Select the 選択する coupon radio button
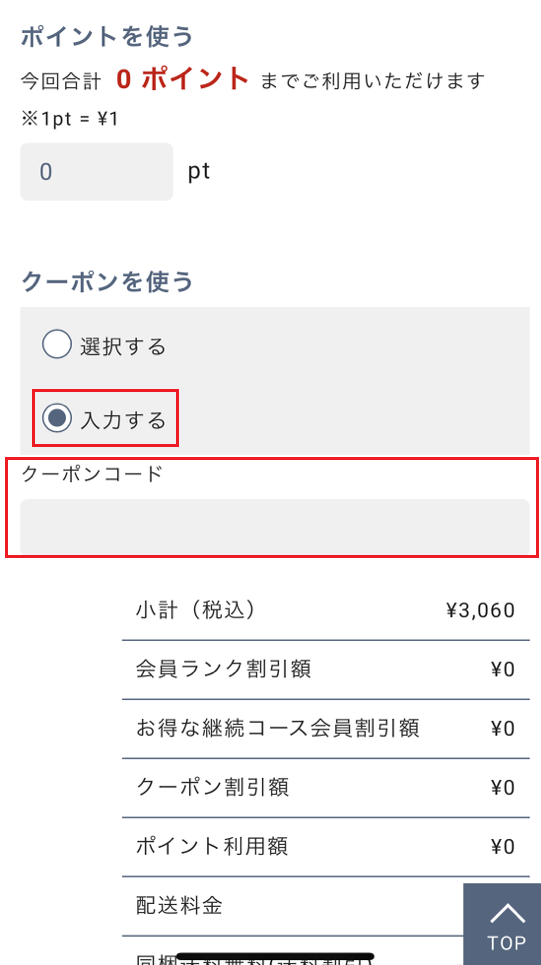The image size is (541, 965). pos(57,345)
